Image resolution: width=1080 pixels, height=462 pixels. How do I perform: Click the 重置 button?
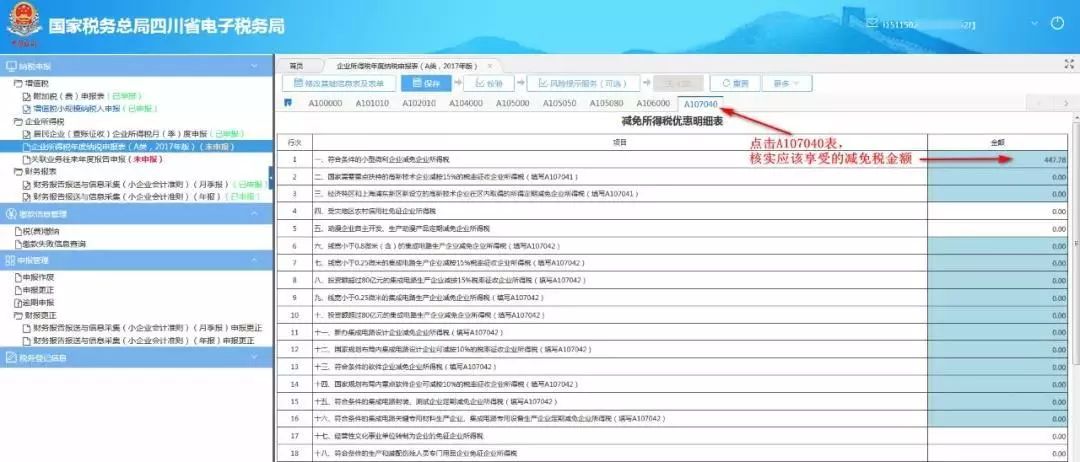coord(735,83)
